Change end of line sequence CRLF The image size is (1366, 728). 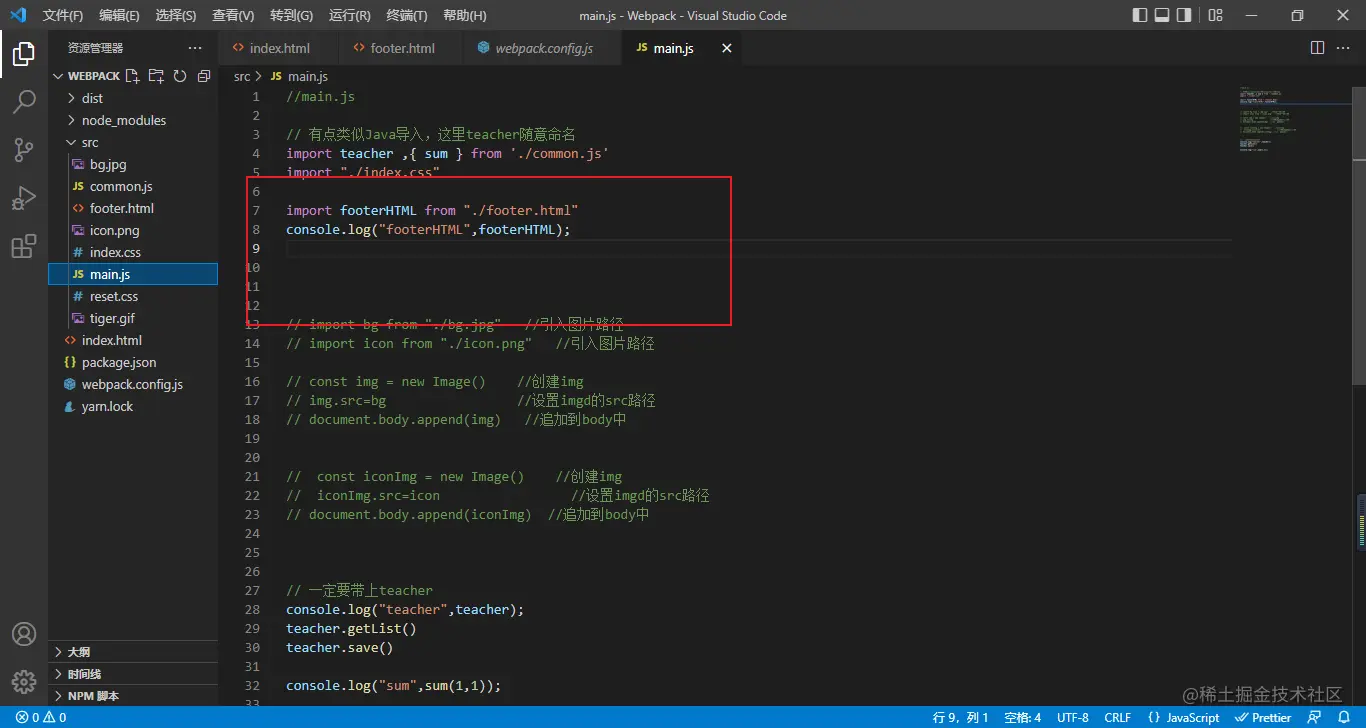click(1118, 717)
